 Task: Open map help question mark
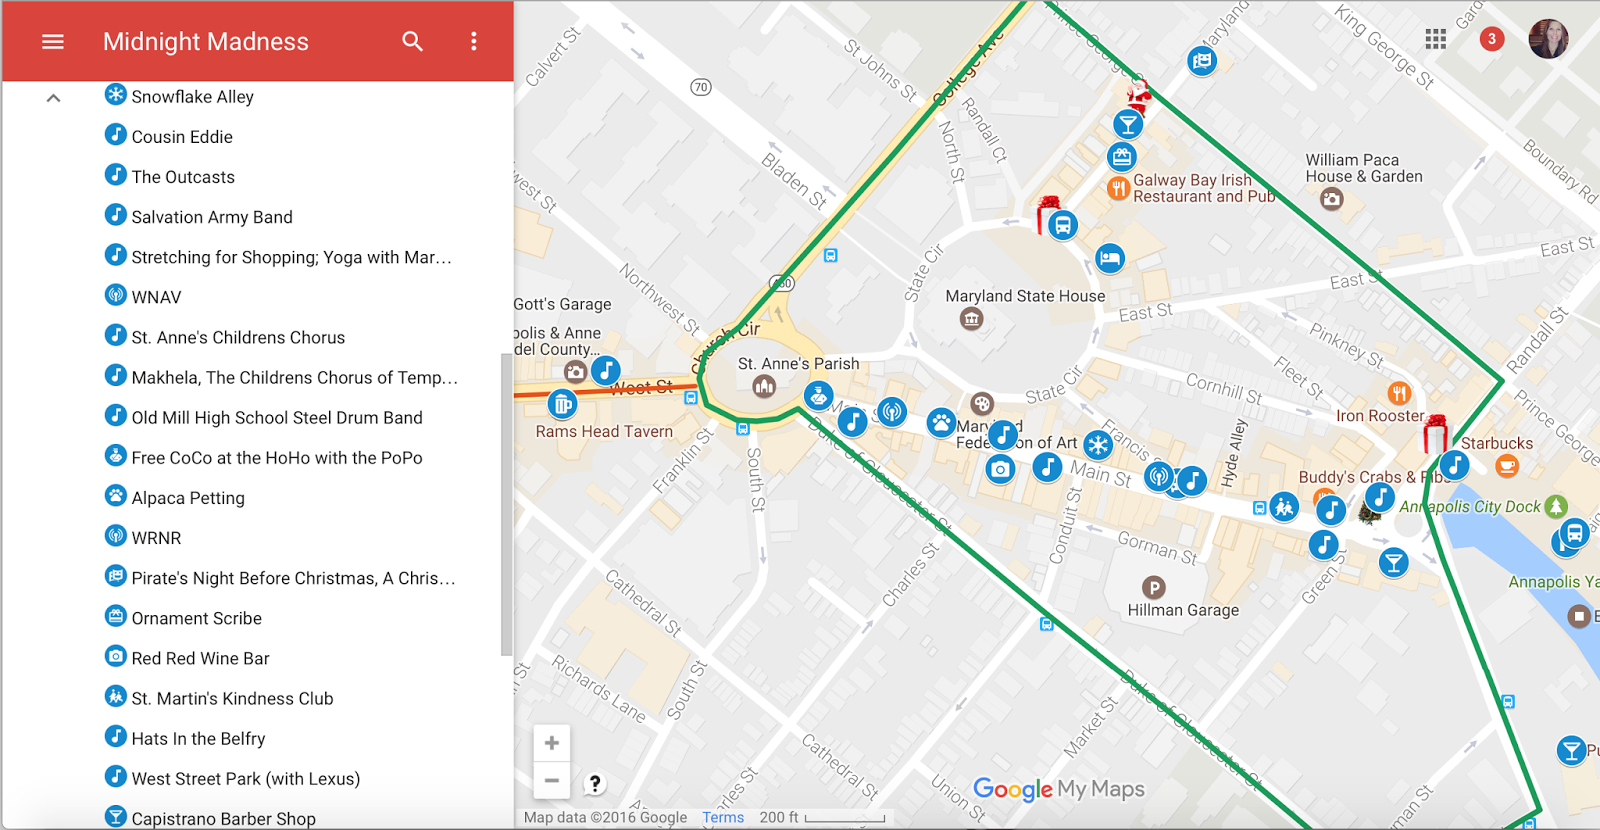point(595,784)
